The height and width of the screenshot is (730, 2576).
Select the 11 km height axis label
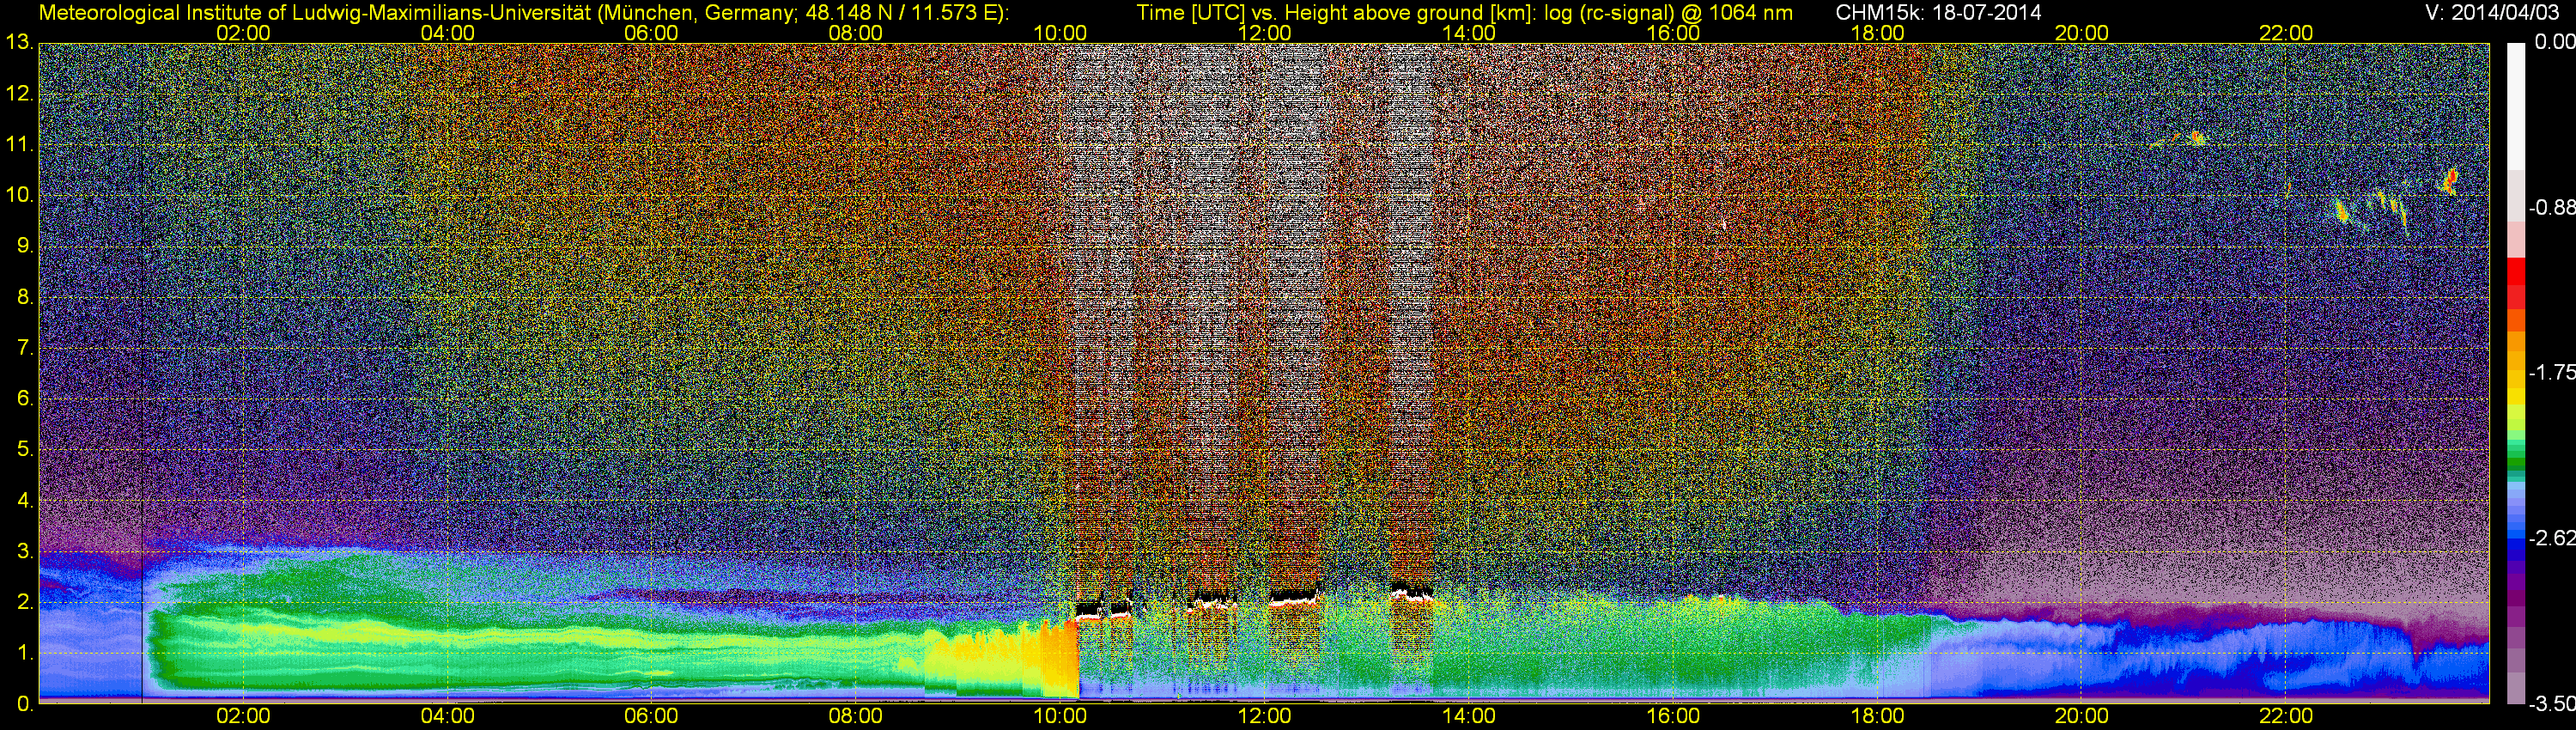click(x=18, y=145)
